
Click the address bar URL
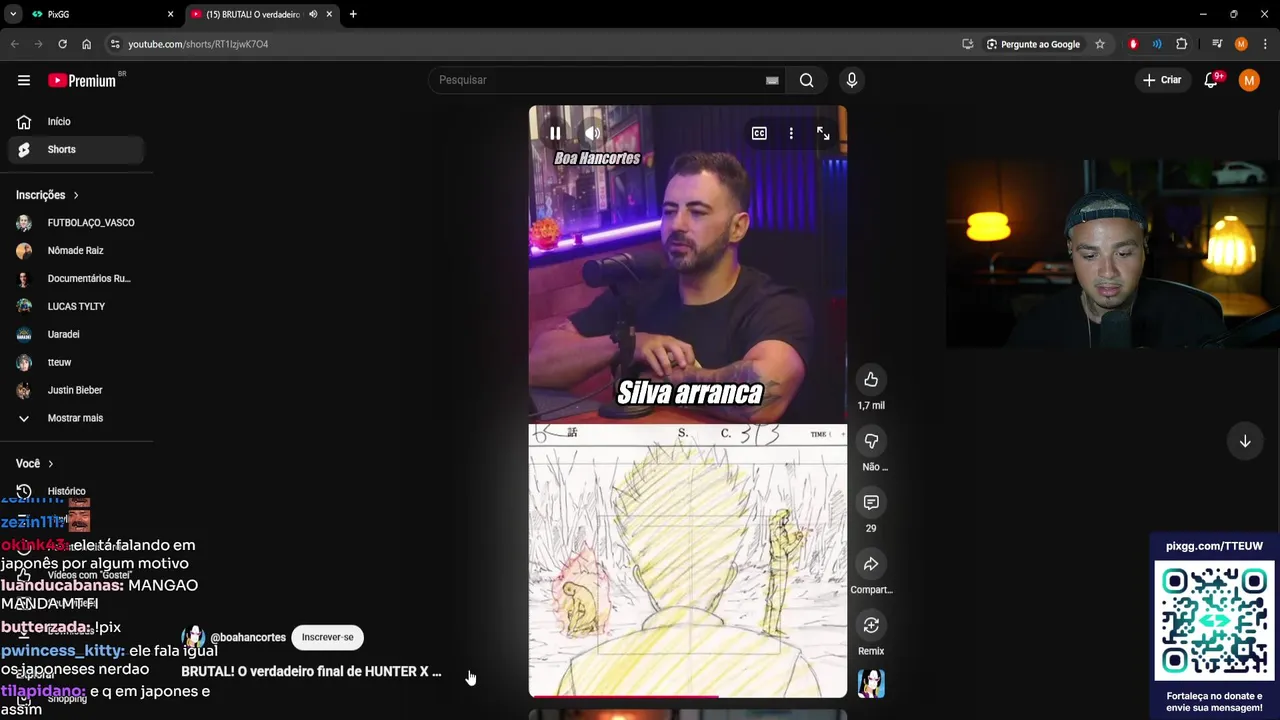point(198,44)
